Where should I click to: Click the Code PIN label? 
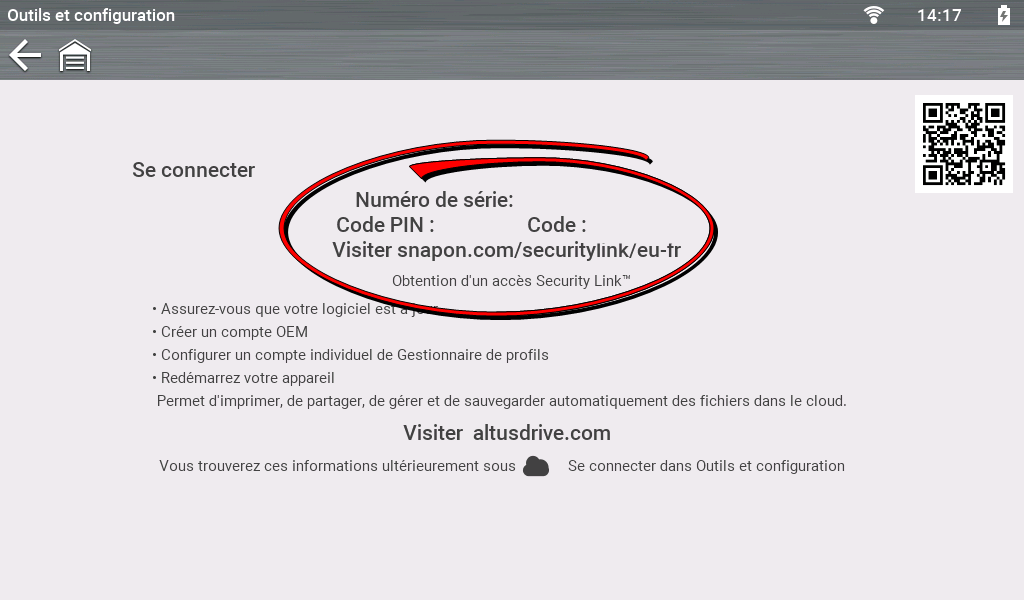(x=385, y=225)
